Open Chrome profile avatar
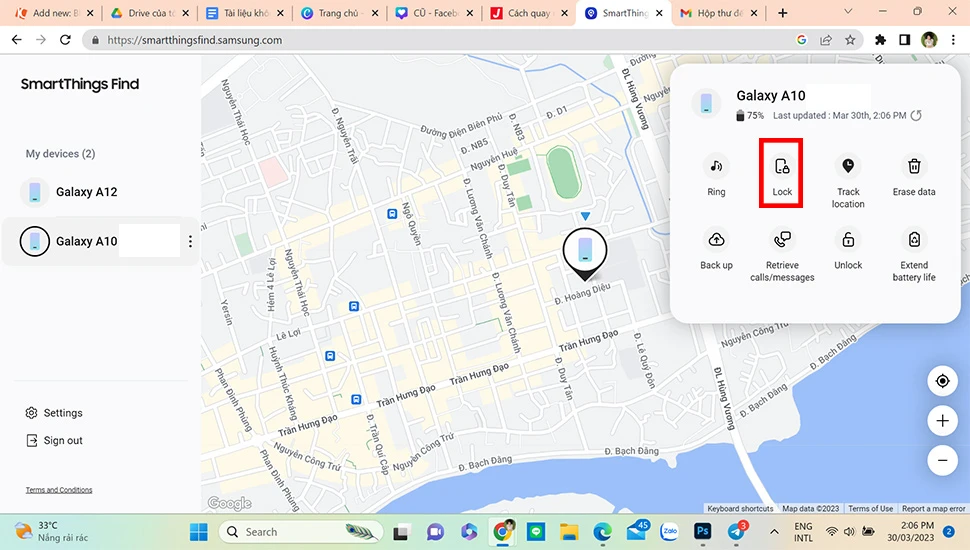Viewport: 970px width, 550px height. 929,40
